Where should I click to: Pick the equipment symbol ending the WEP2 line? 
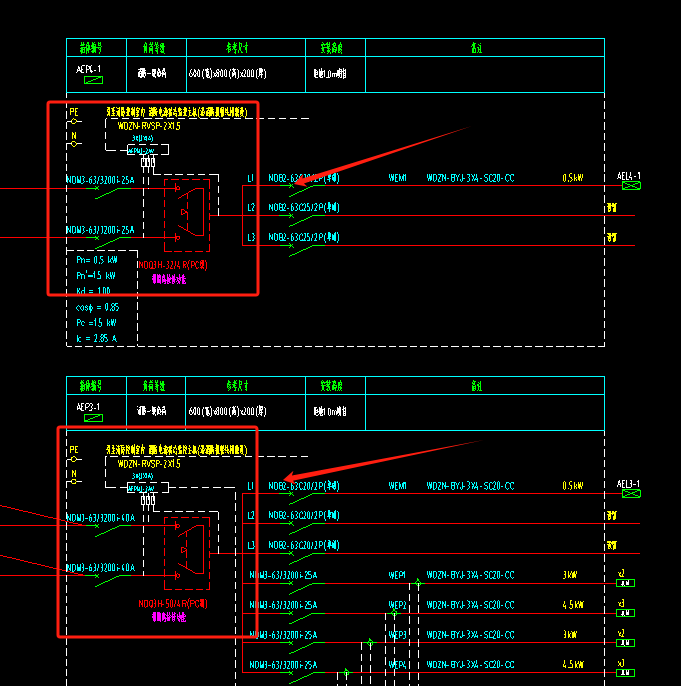tap(625, 613)
